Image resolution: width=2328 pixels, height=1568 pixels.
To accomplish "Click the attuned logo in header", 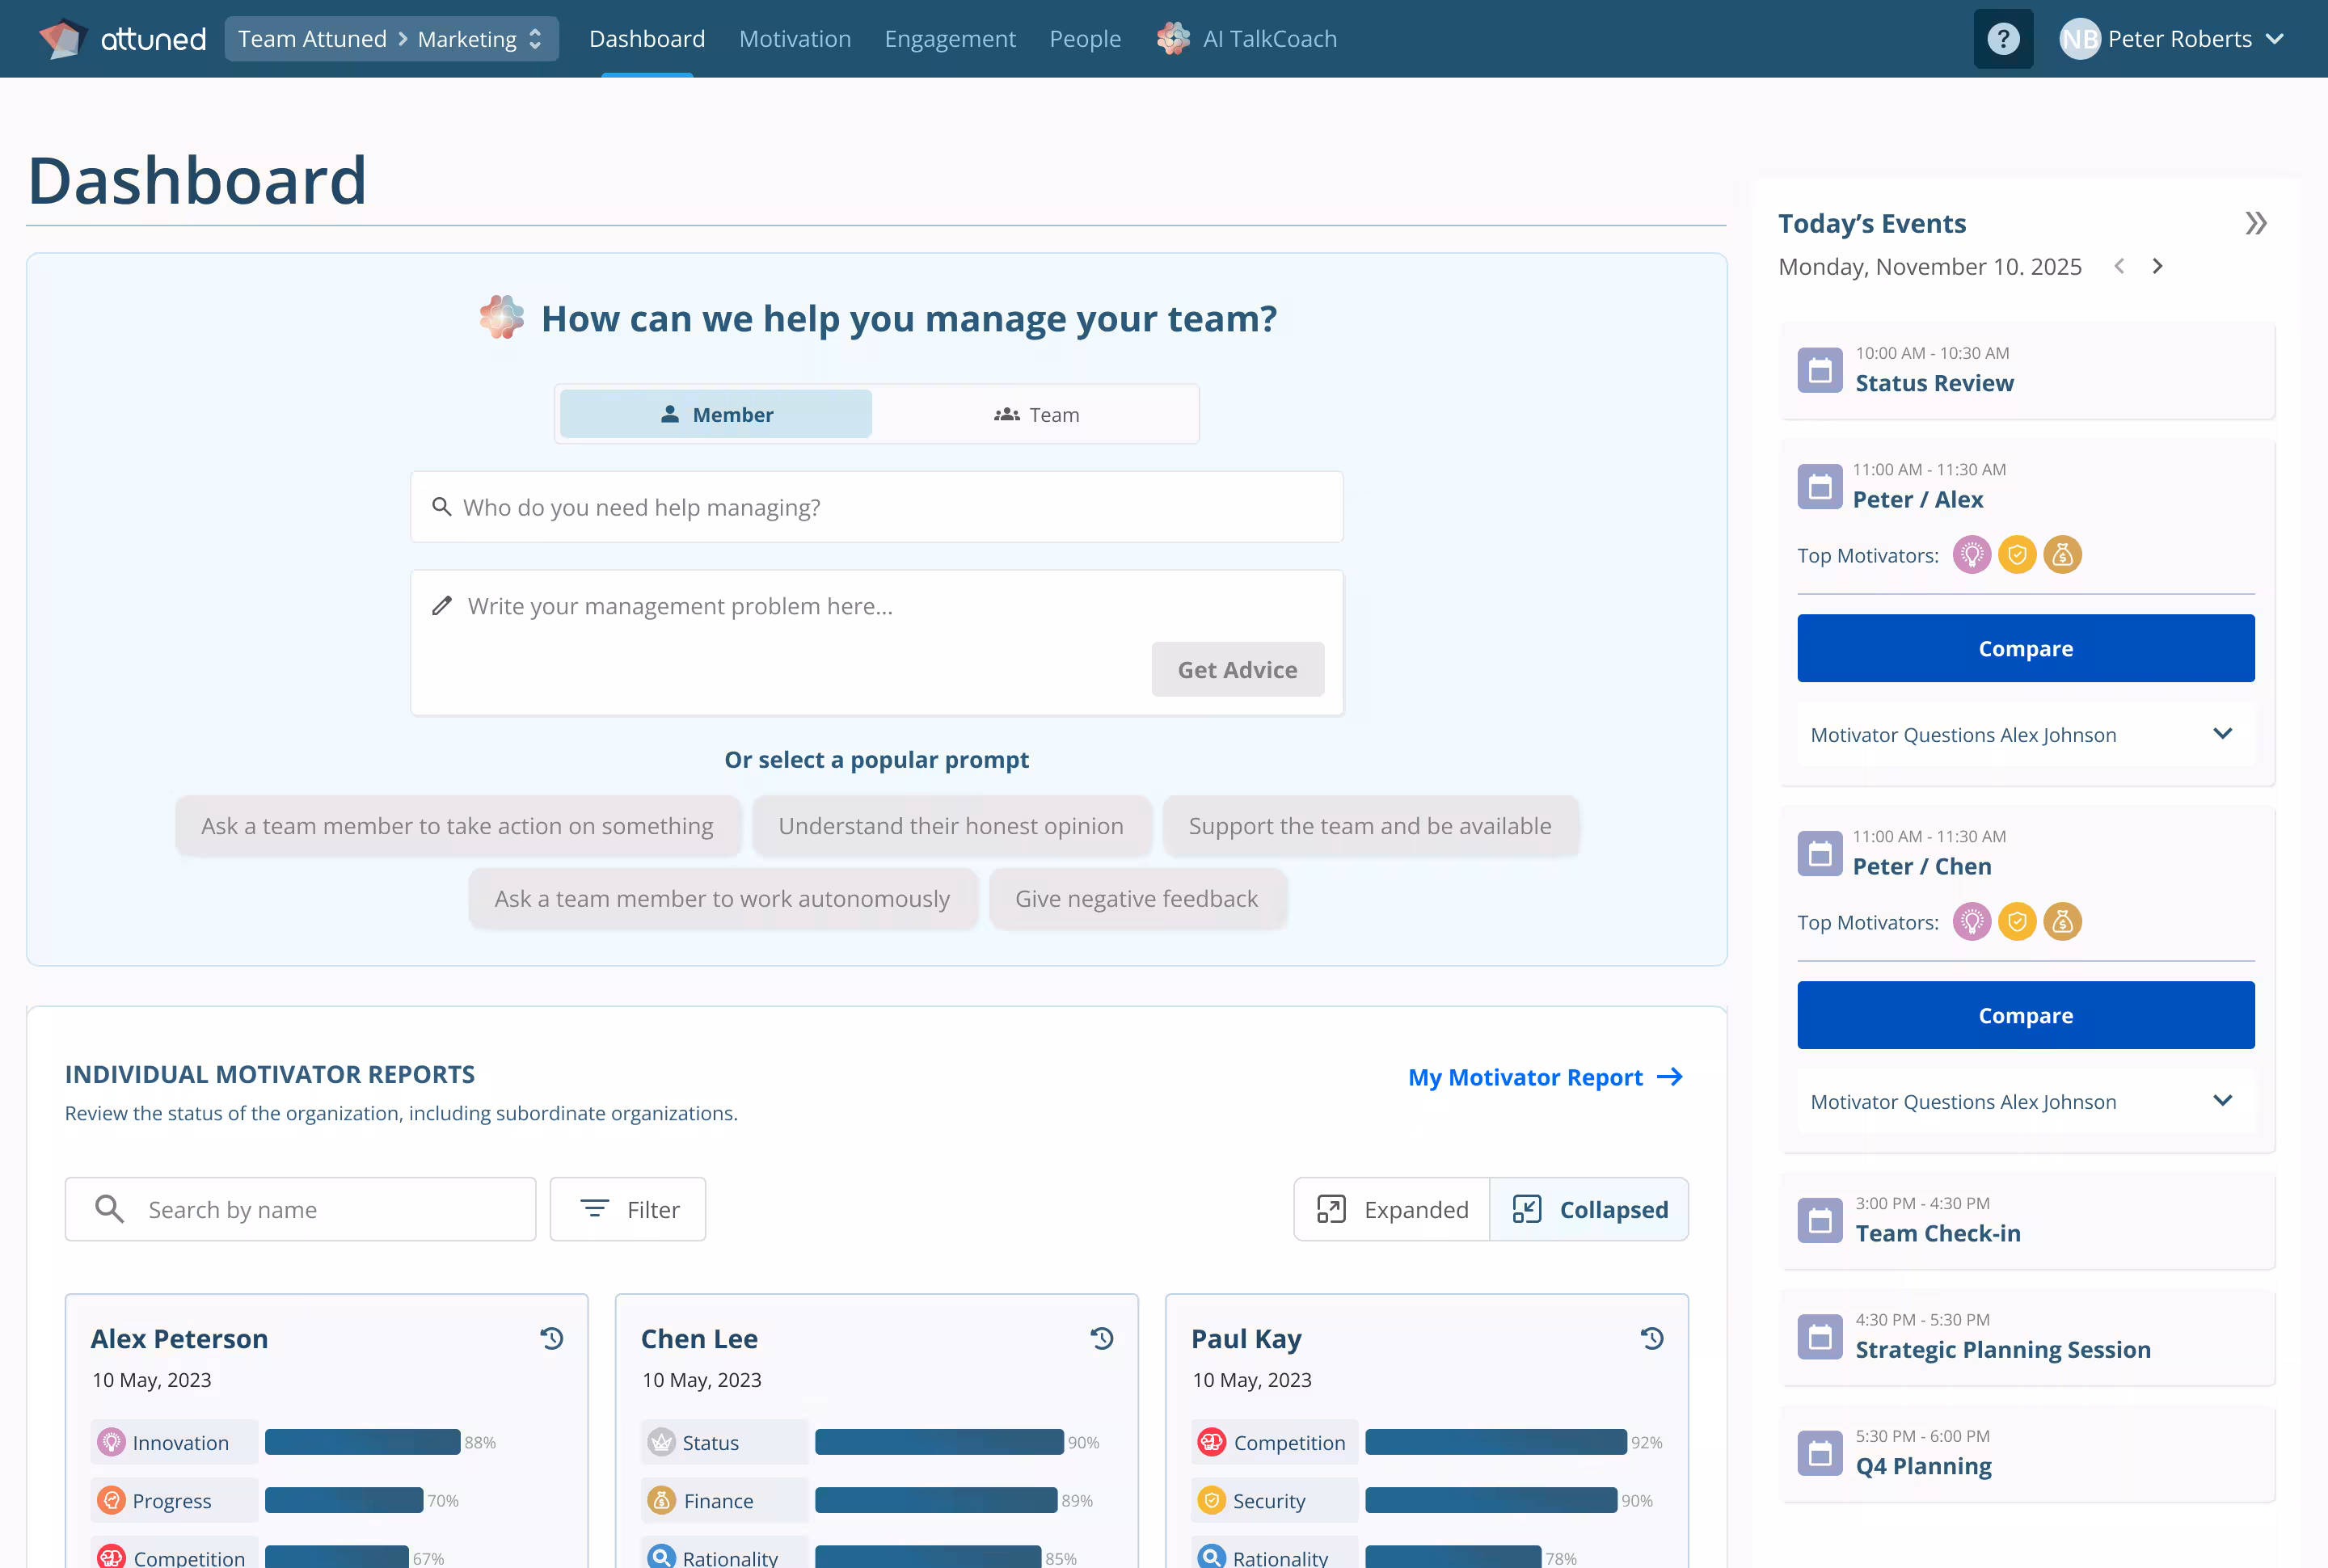I will (x=122, y=39).
